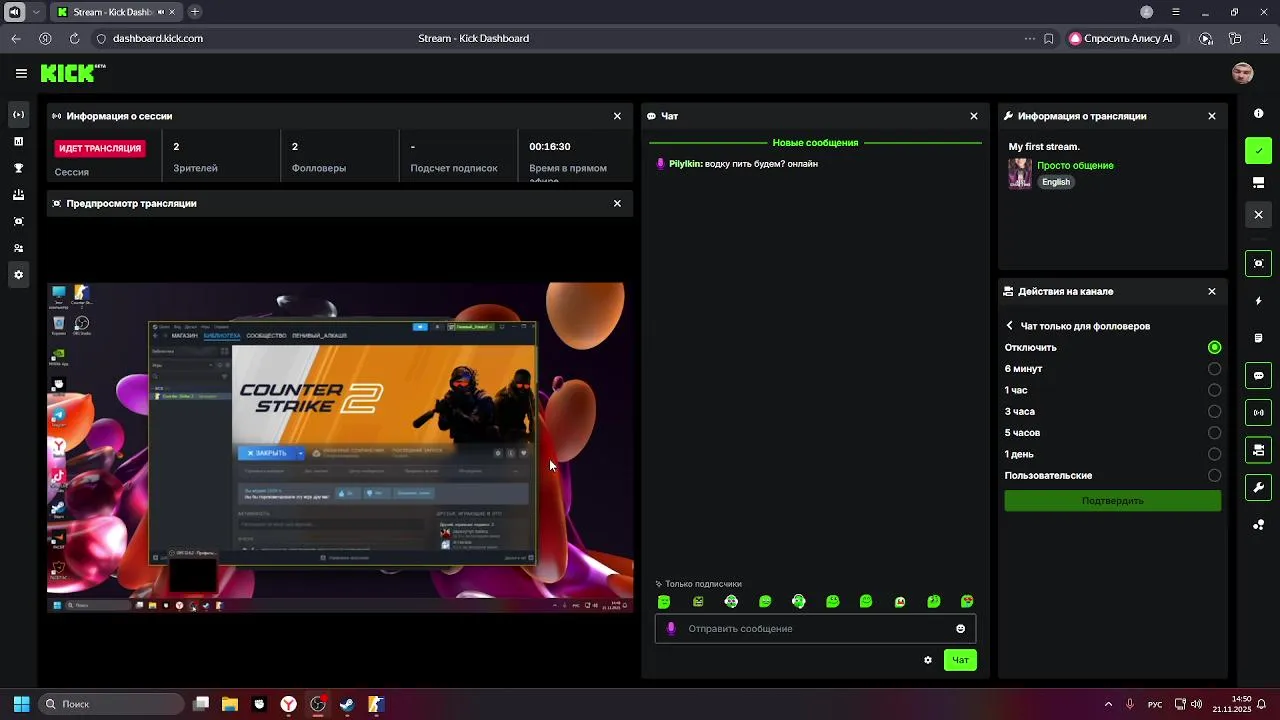Click the three-dots cluster icon in right toolbar
Image resolution: width=1280 pixels, height=720 pixels.
pos(1258,525)
